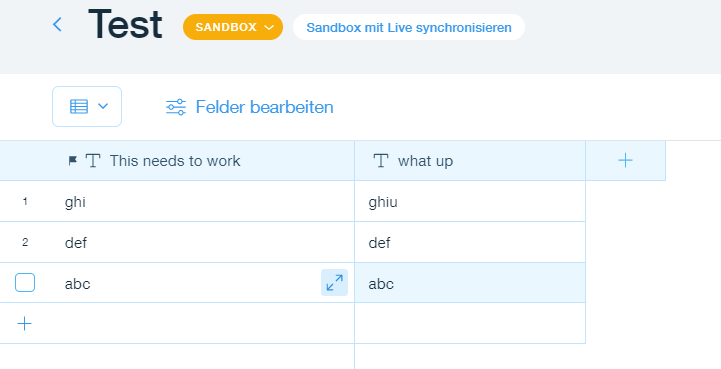Add a new field with plus icon
The height and width of the screenshot is (369, 721).
625,161
